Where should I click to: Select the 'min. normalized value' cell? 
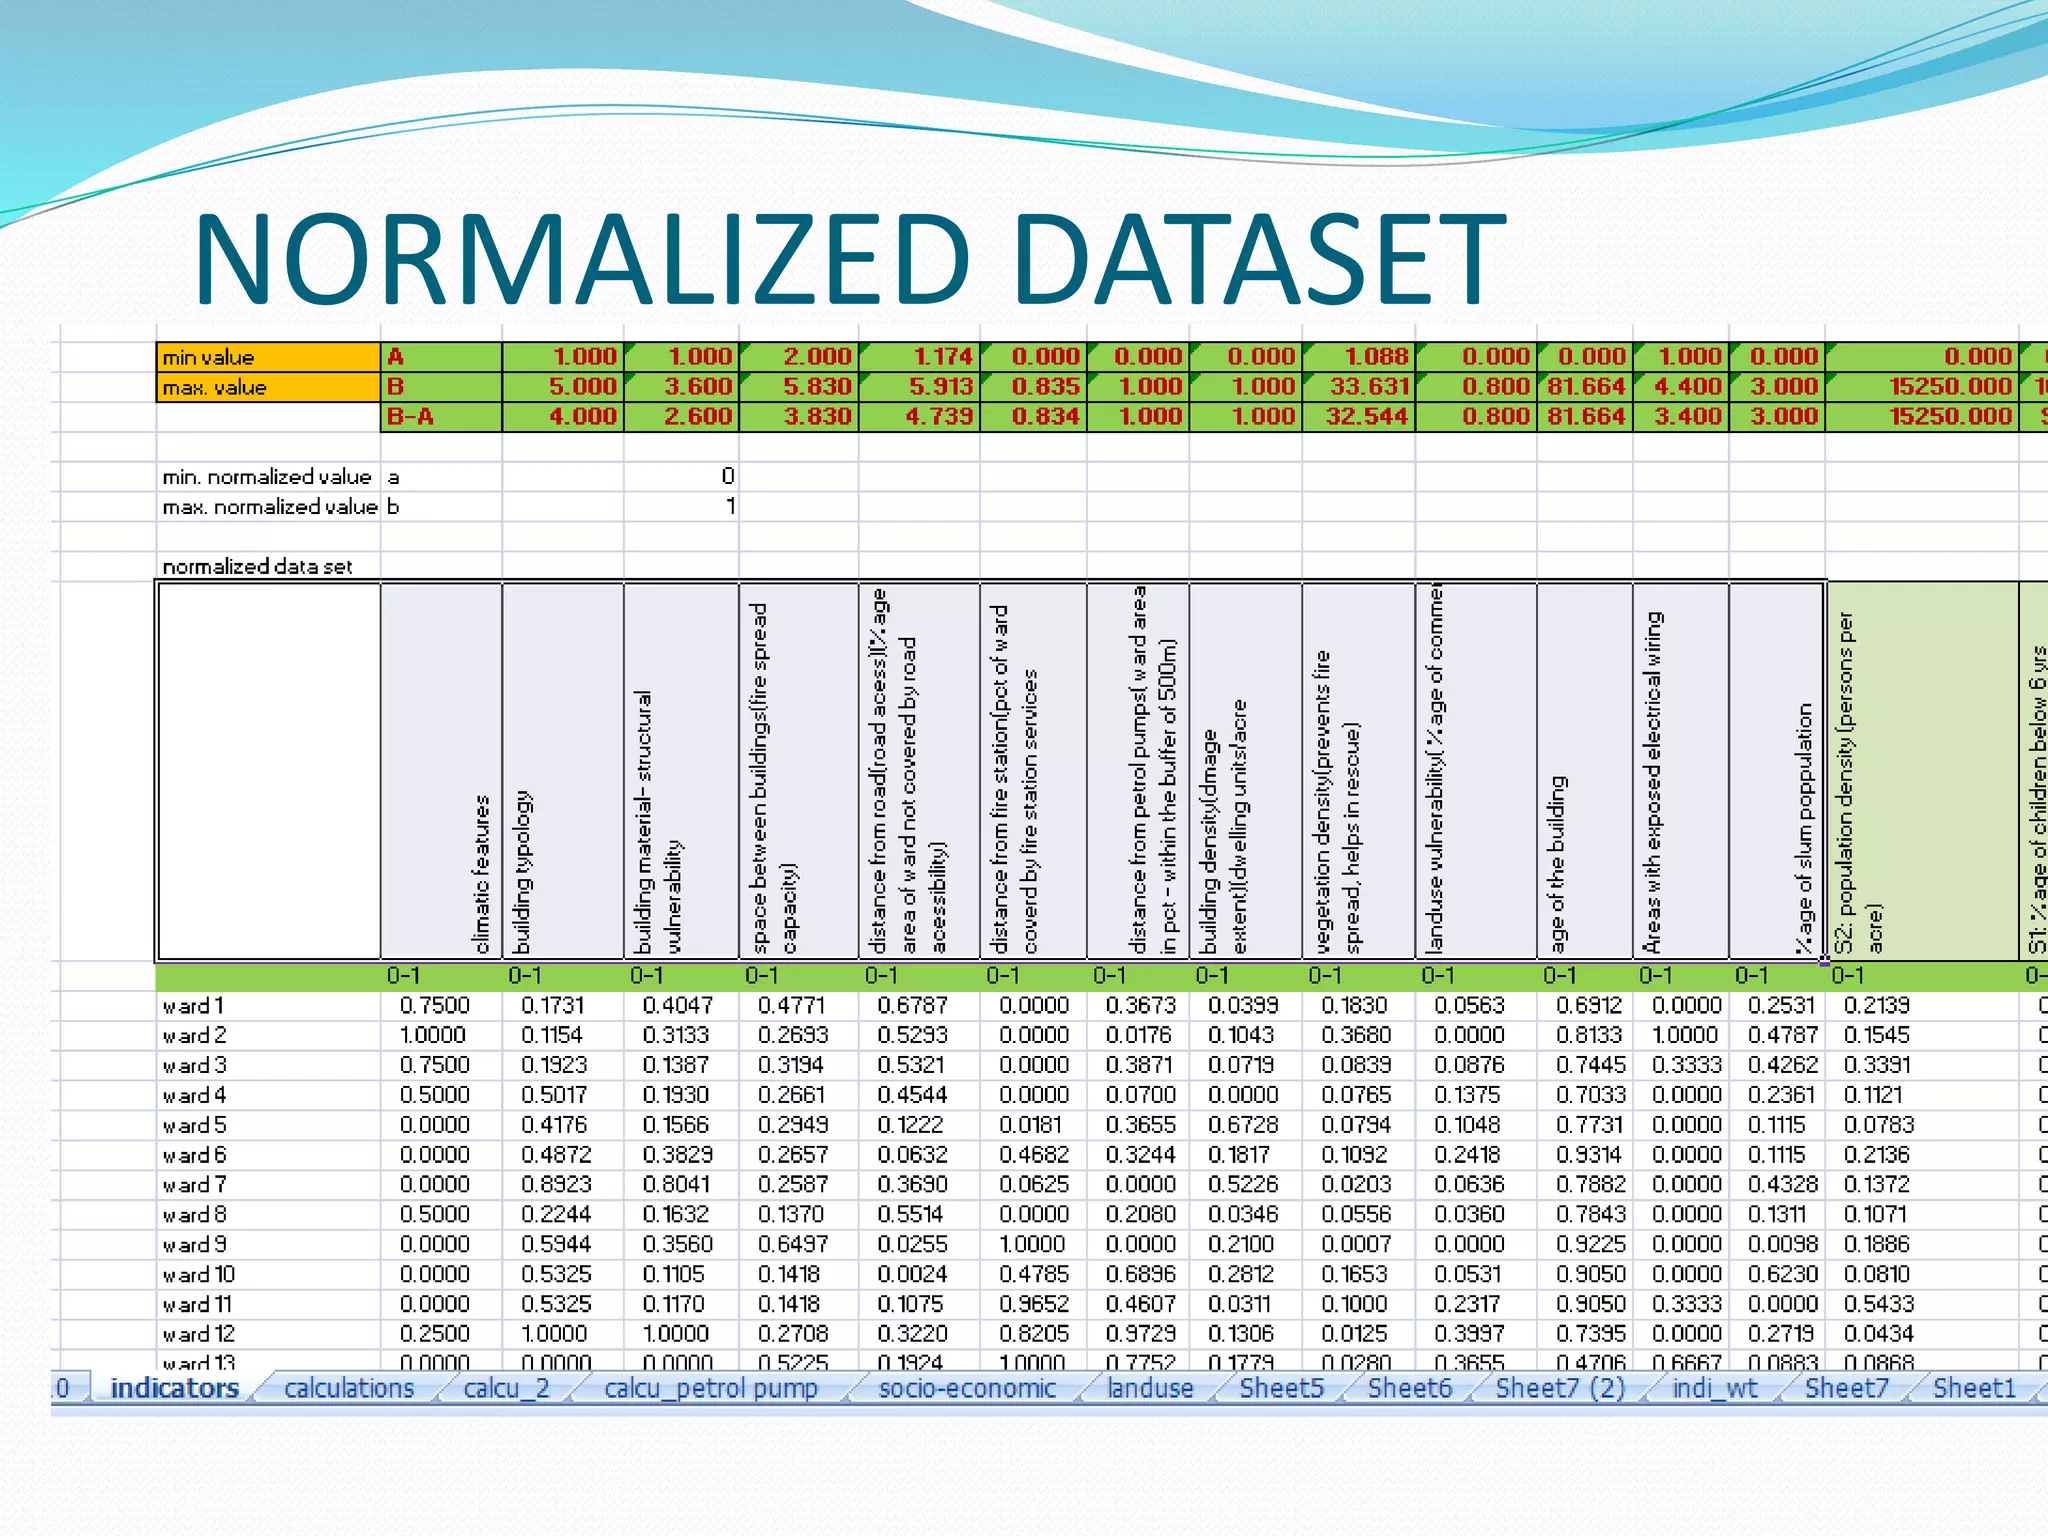coord(268,477)
